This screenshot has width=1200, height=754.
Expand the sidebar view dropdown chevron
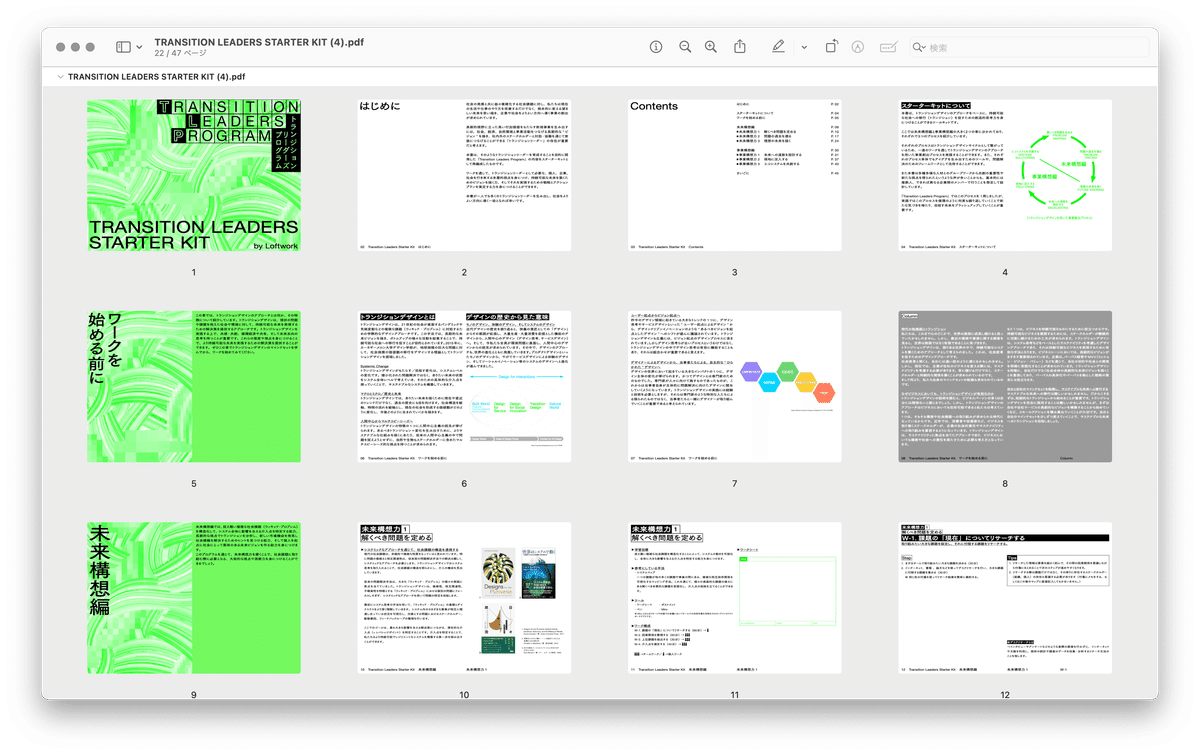139,47
